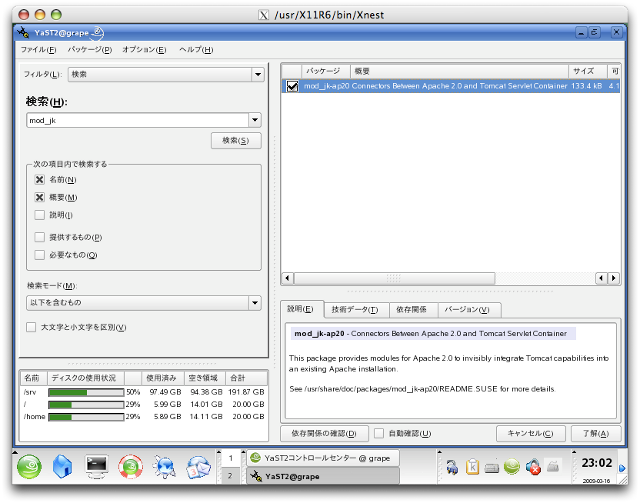Image resolution: width=640 pixels, height=503 pixels.
Task: Open the SUSE start menu icon
Action: point(26,466)
